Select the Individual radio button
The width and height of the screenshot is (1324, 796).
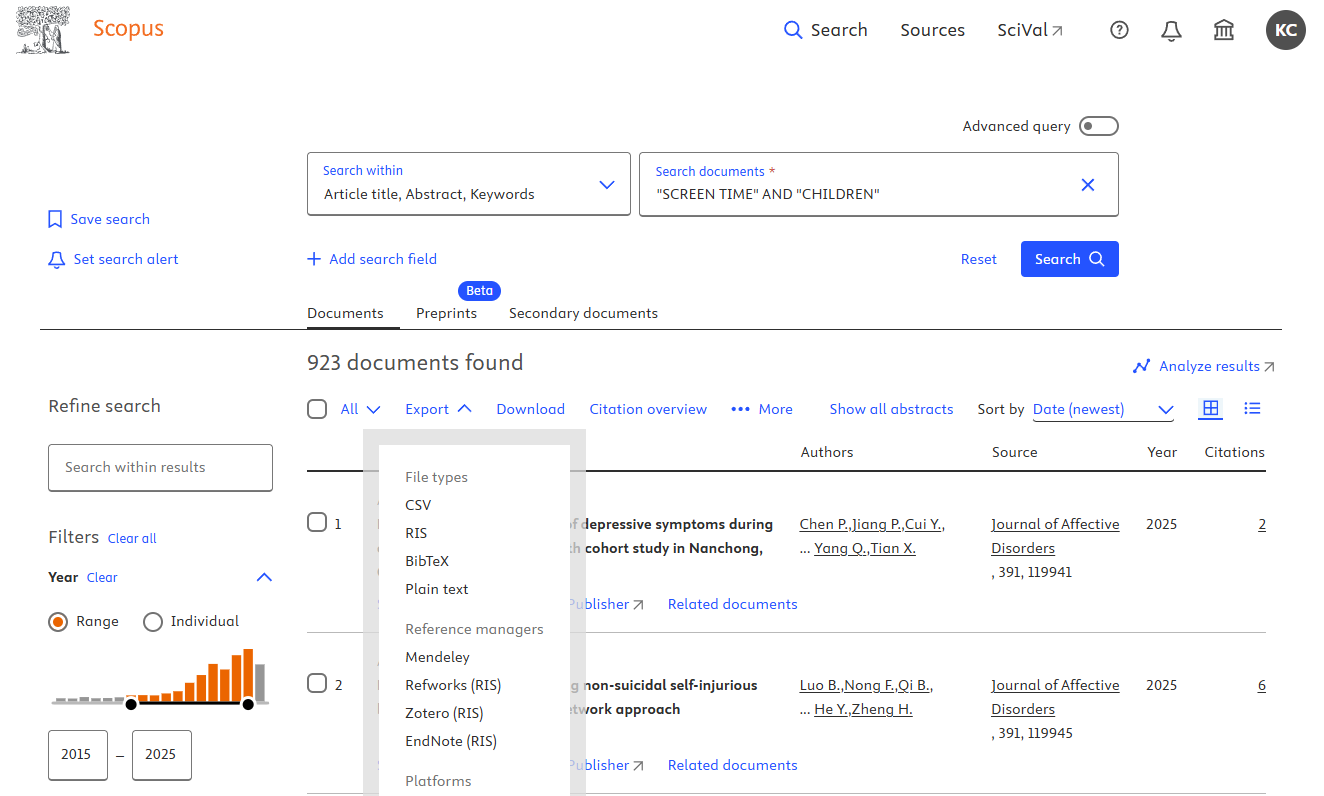point(153,622)
